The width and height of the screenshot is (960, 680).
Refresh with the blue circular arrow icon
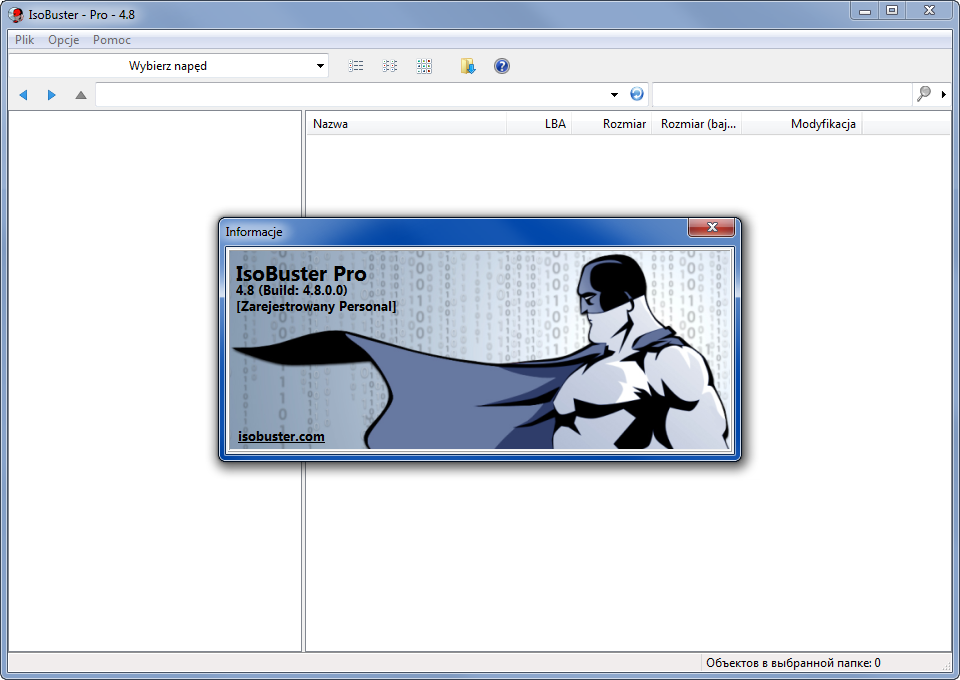tap(637, 94)
